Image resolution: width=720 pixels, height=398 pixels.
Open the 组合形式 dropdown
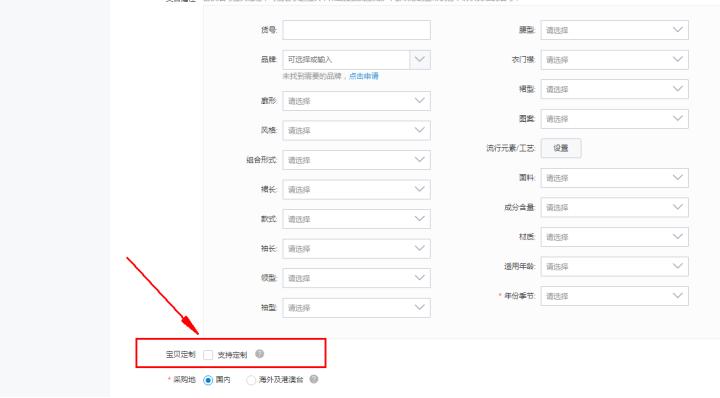[356, 160]
